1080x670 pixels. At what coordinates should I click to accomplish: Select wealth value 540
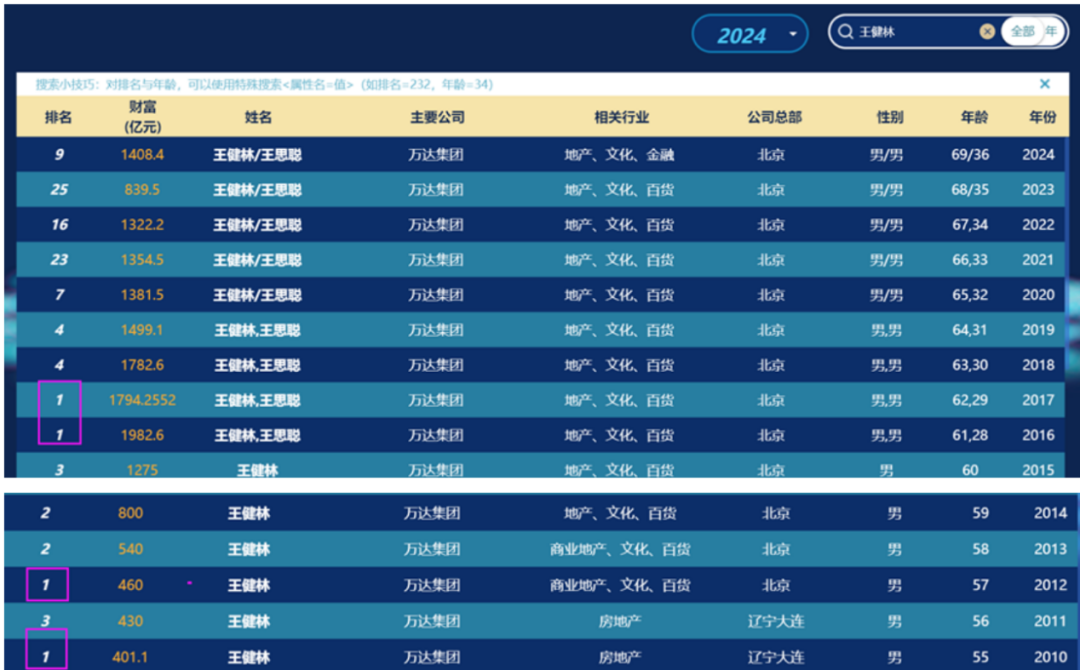pos(130,549)
